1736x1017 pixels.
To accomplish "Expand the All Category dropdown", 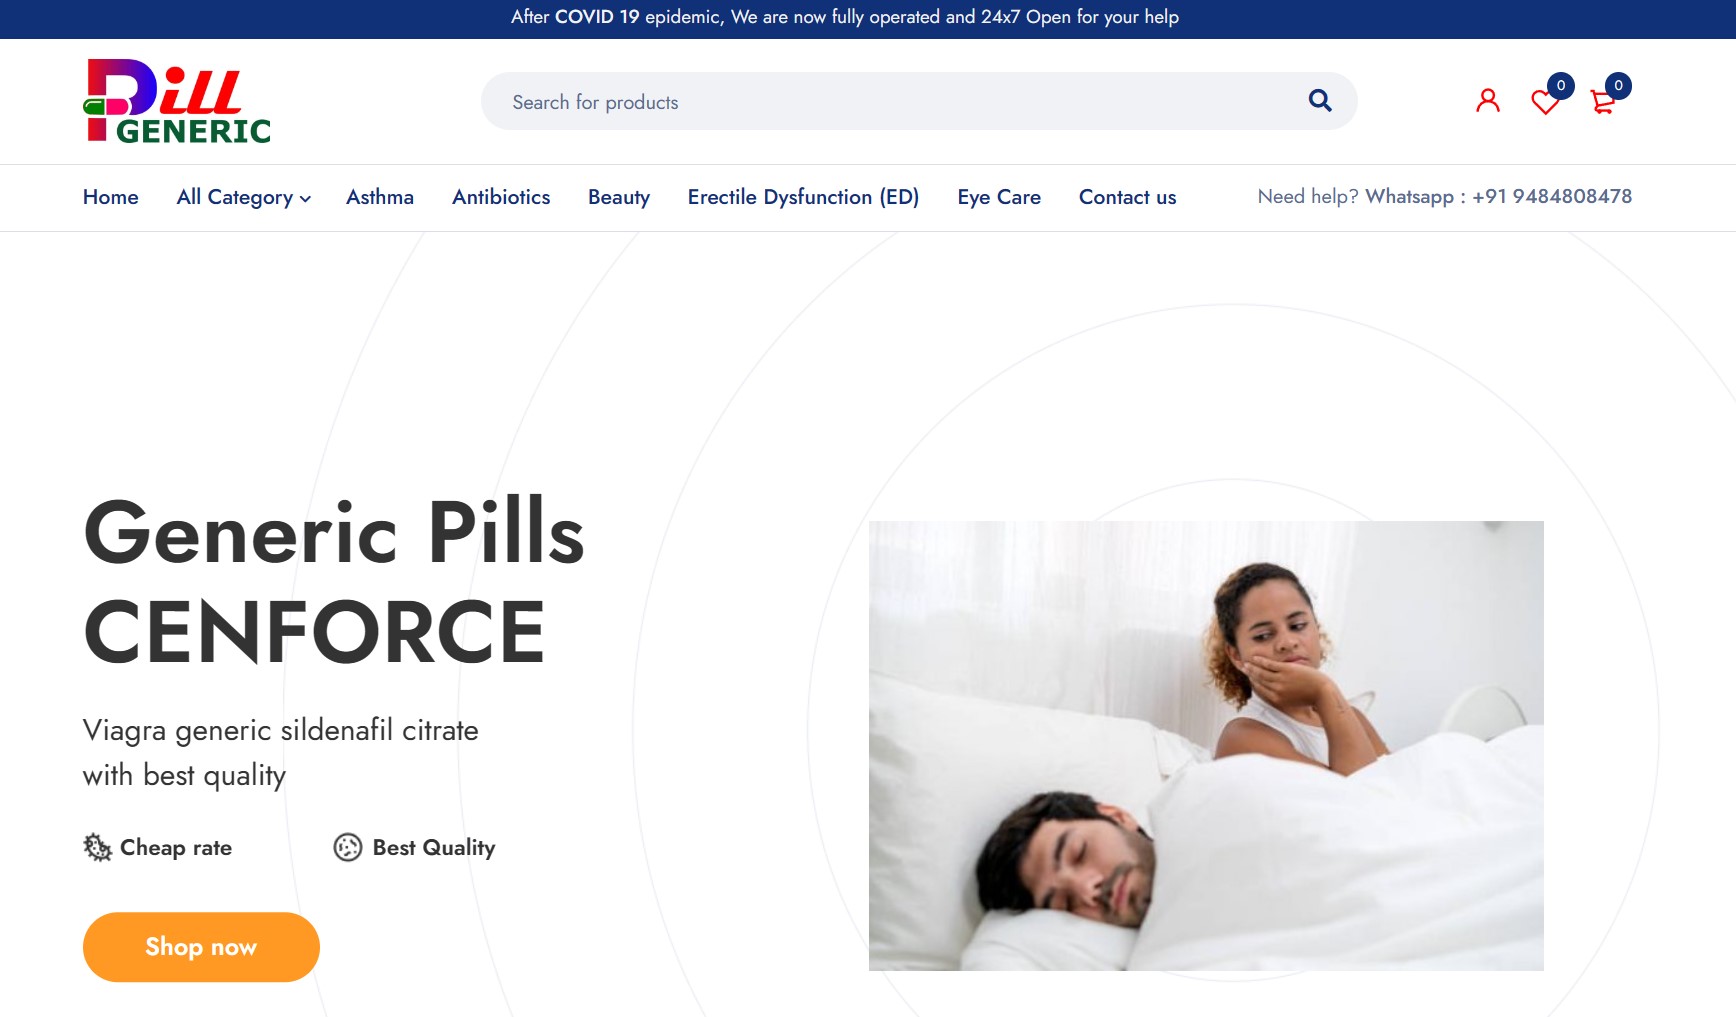I will point(234,197).
